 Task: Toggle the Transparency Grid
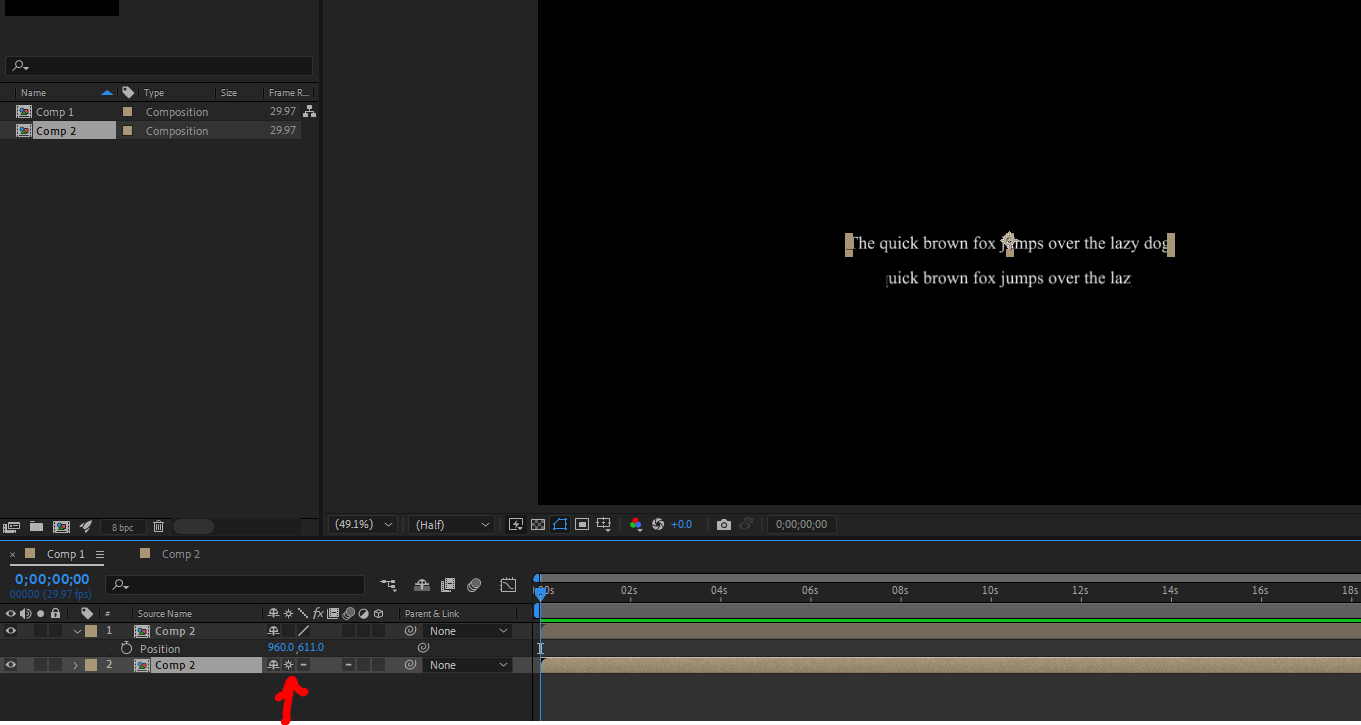[538, 524]
